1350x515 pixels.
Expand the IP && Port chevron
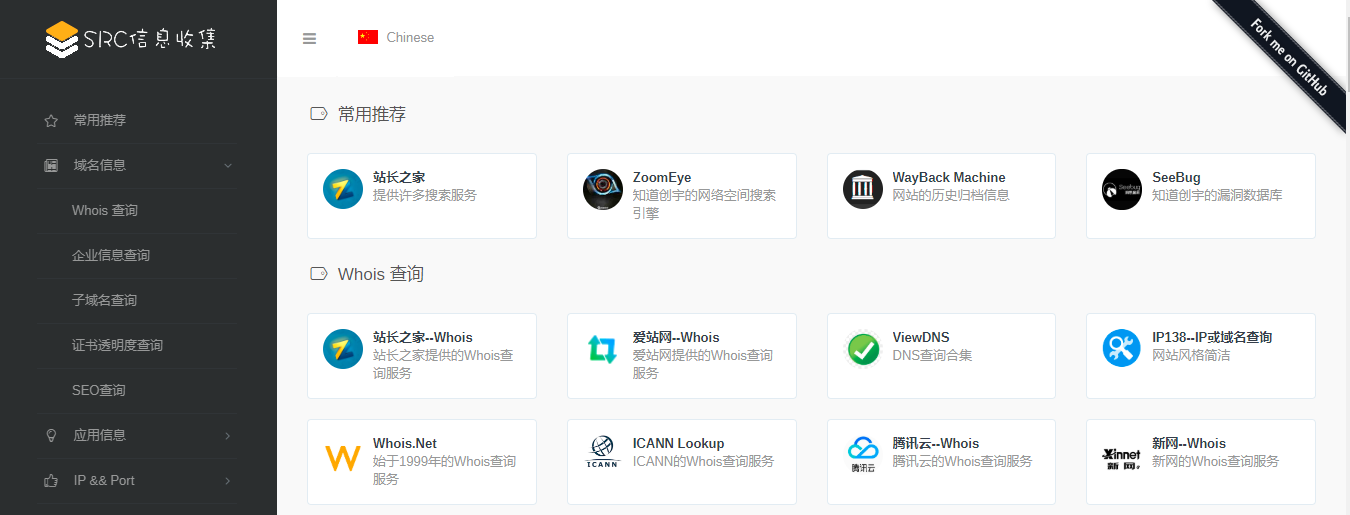[228, 480]
